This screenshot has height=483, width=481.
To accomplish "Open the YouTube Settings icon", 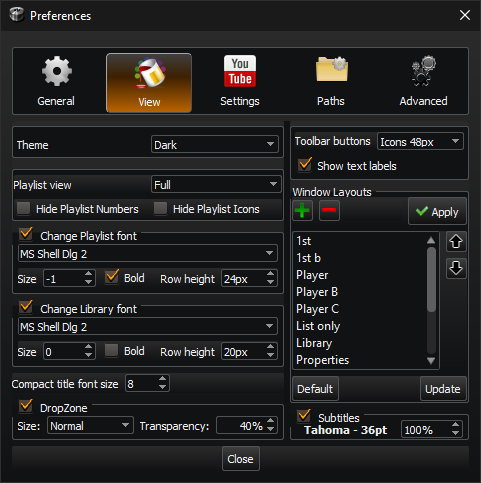I will pos(240,71).
